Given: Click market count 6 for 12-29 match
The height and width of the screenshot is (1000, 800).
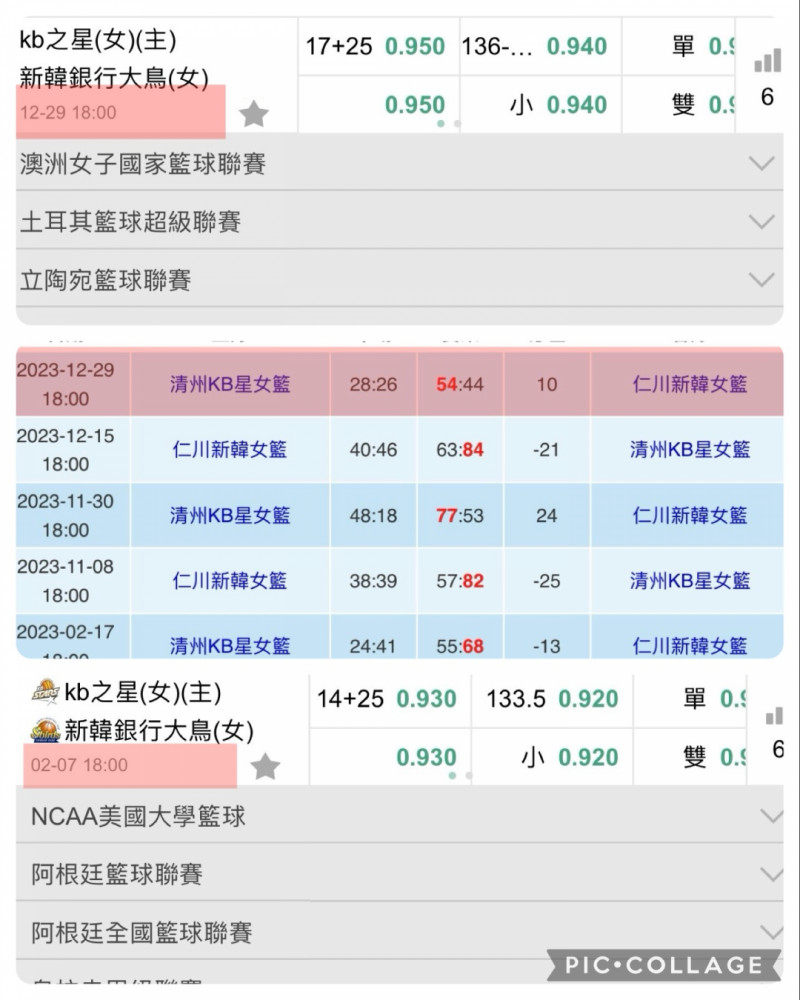Looking at the screenshot, I should point(767,97).
